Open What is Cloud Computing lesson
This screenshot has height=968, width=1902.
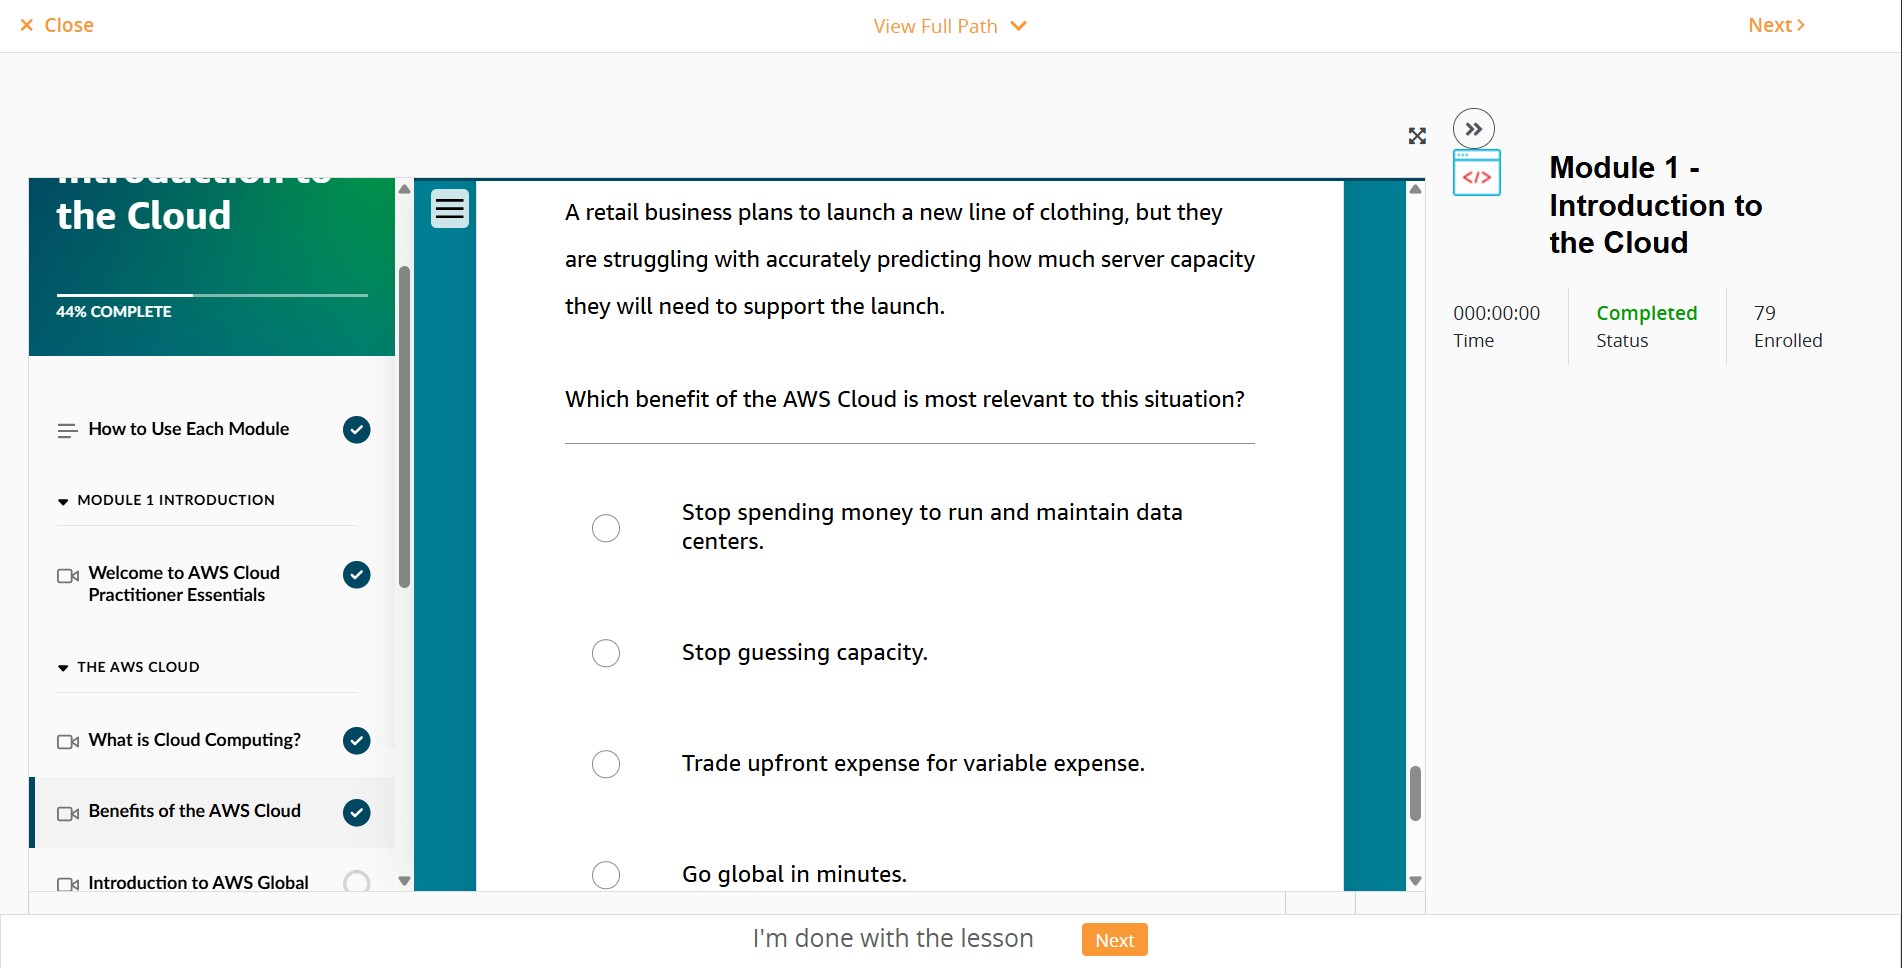(x=194, y=740)
